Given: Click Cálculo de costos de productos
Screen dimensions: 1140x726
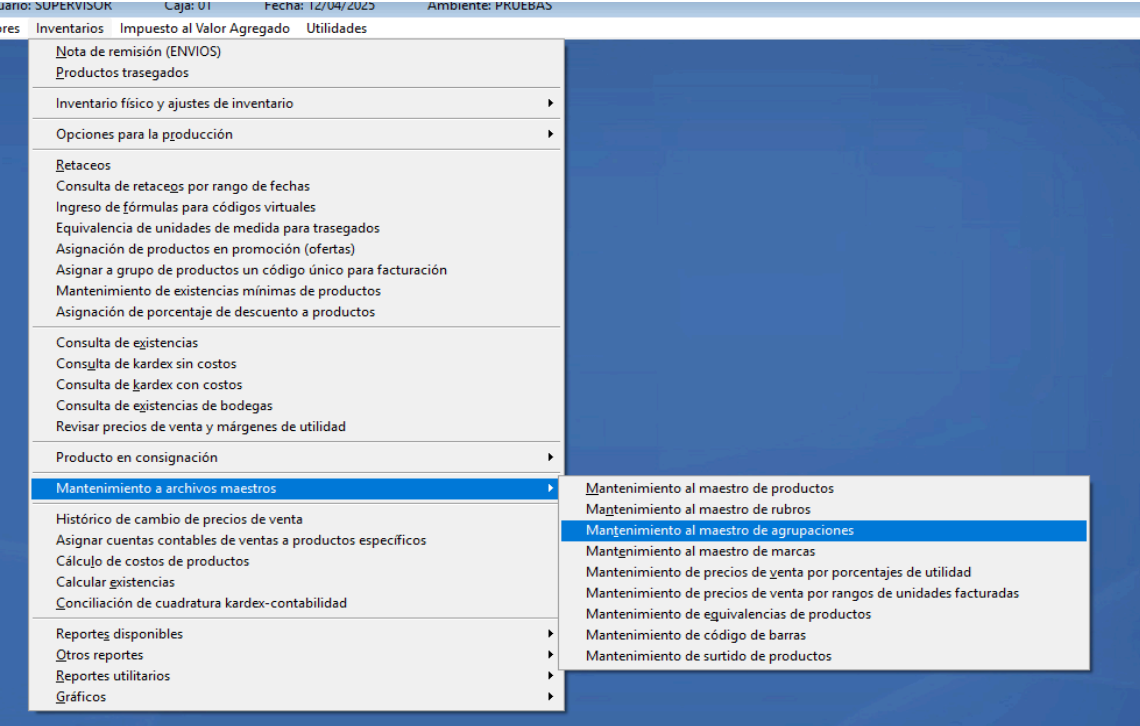Looking at the screenshot, I should tap(152, 561).
